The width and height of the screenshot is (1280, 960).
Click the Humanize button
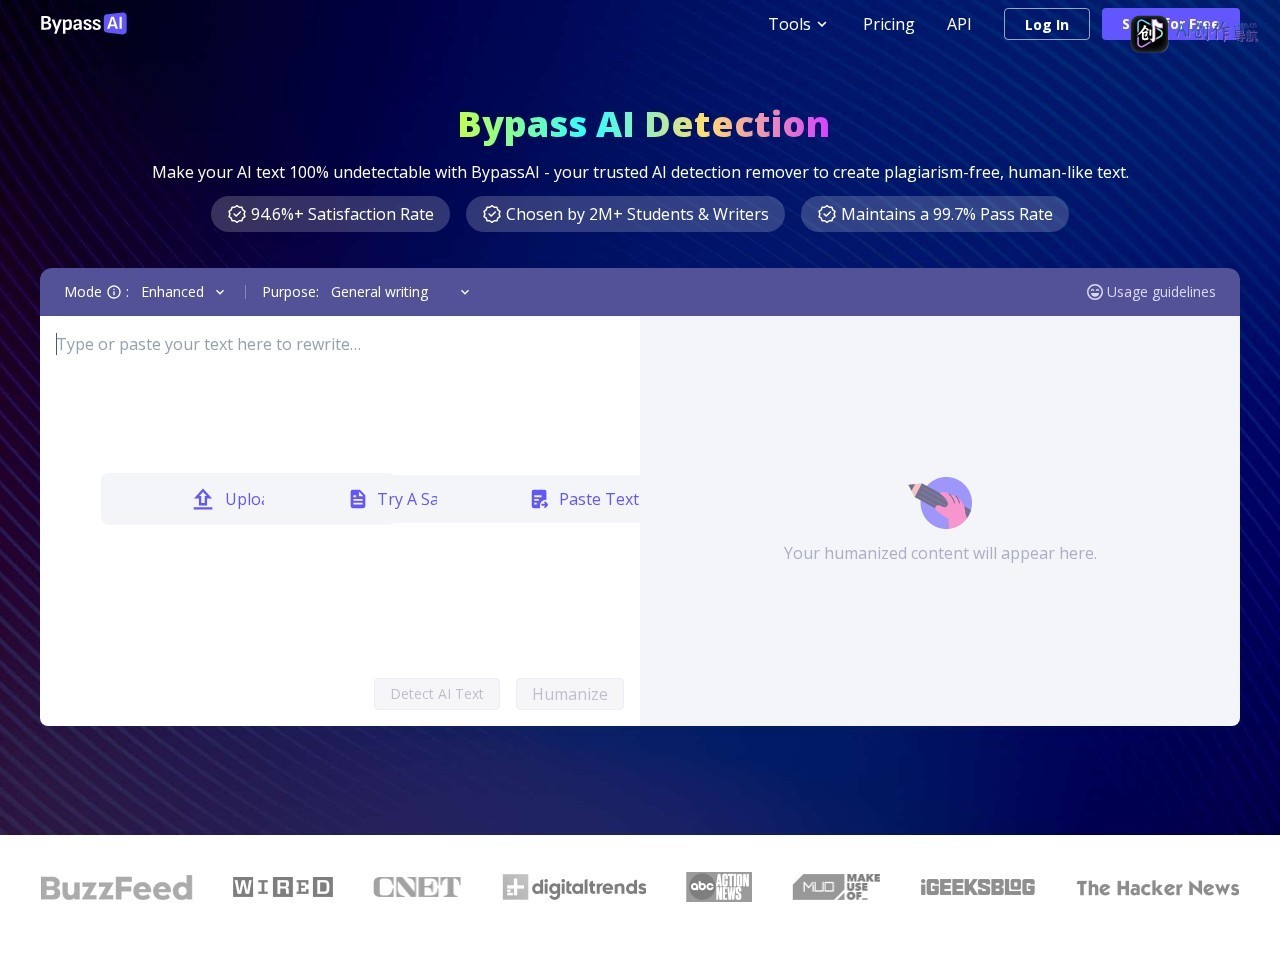coord(570,694)
